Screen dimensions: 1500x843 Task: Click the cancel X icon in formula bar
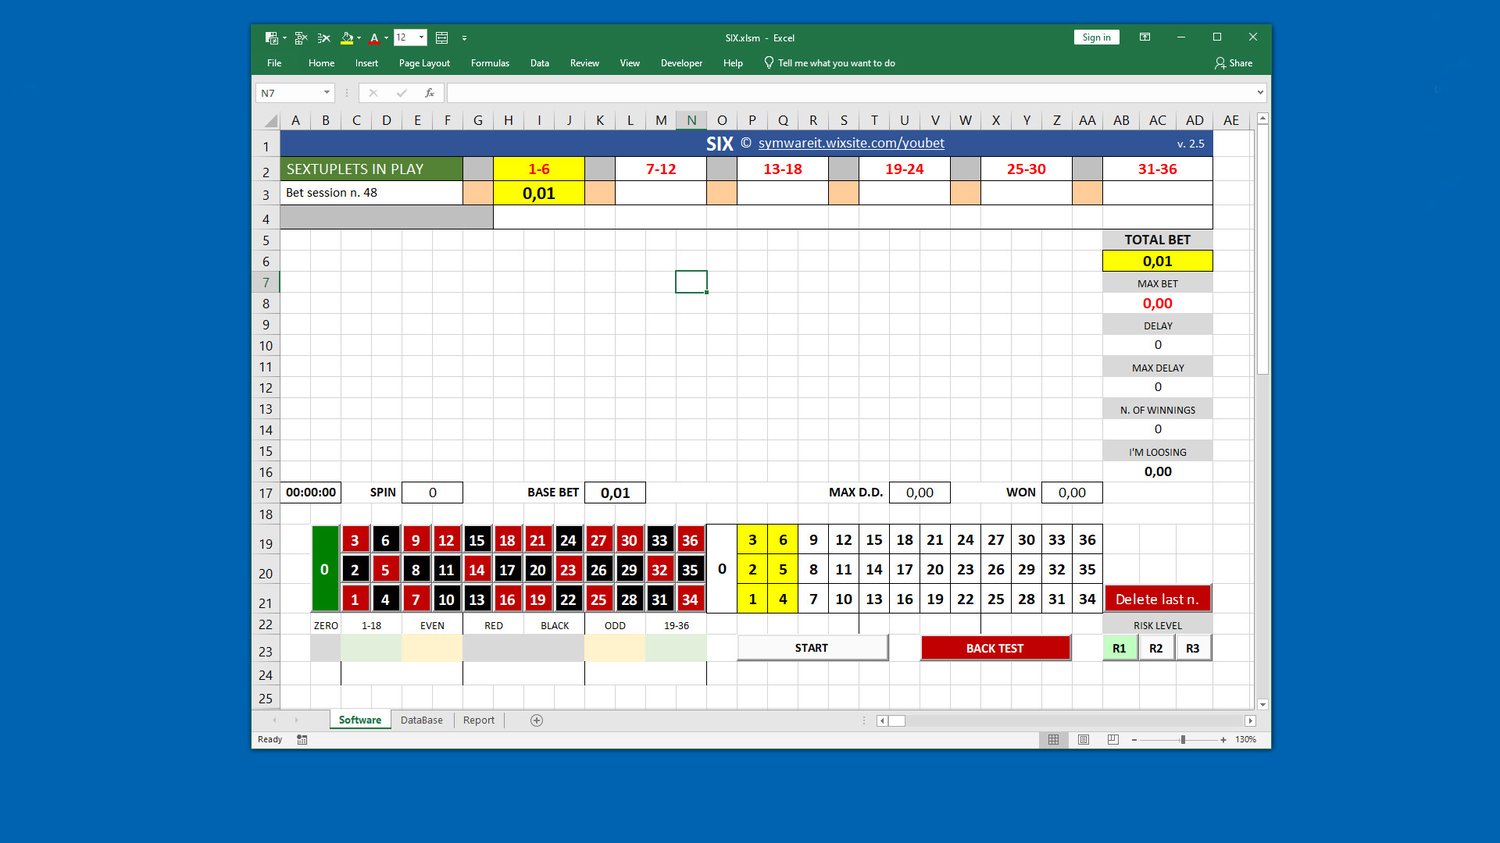[x=373, y=93]
